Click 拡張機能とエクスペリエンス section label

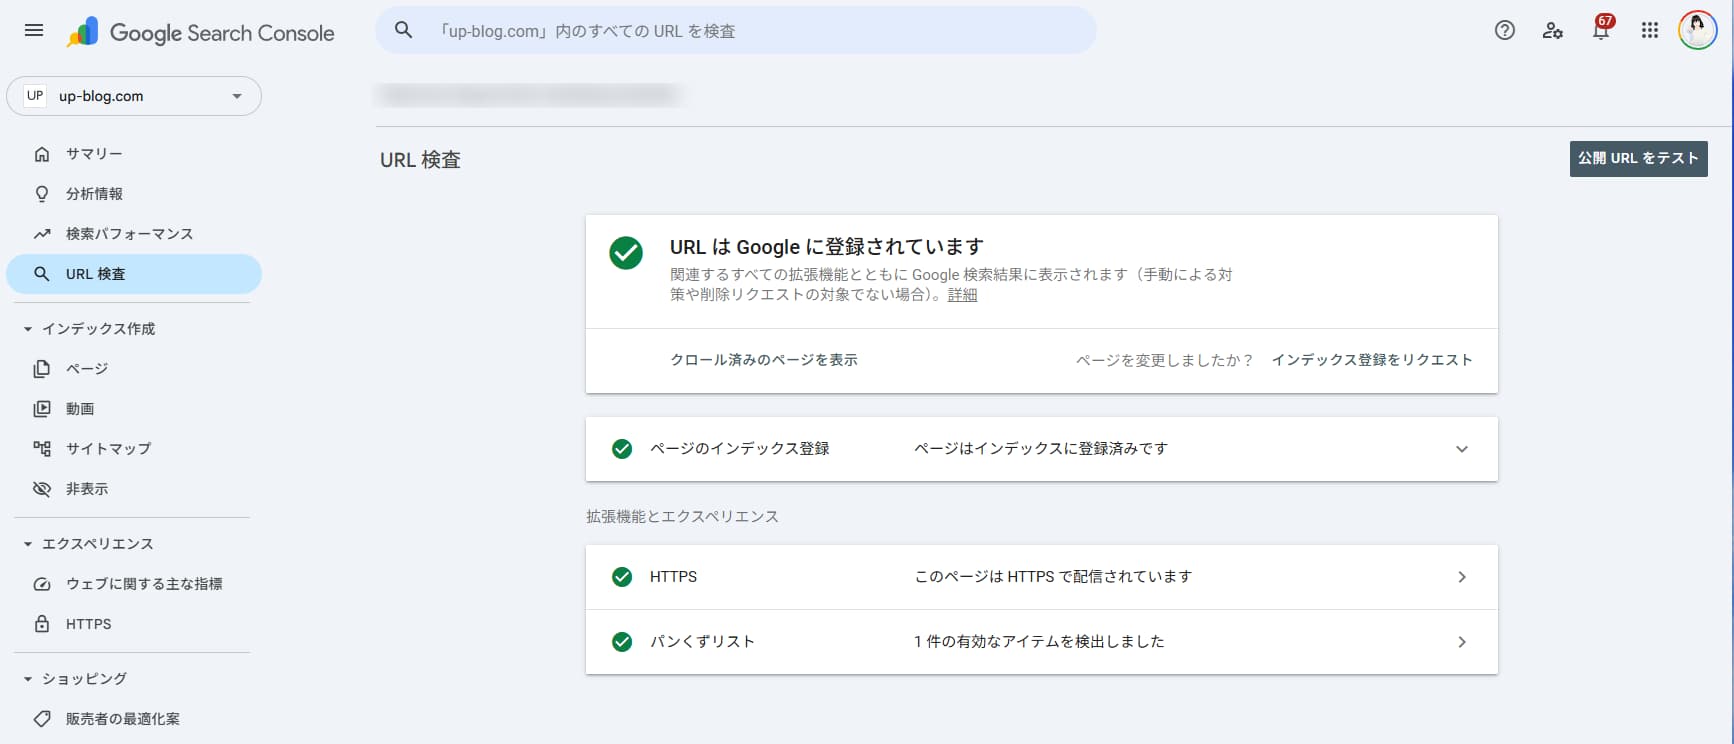click(x=682, y=517)
